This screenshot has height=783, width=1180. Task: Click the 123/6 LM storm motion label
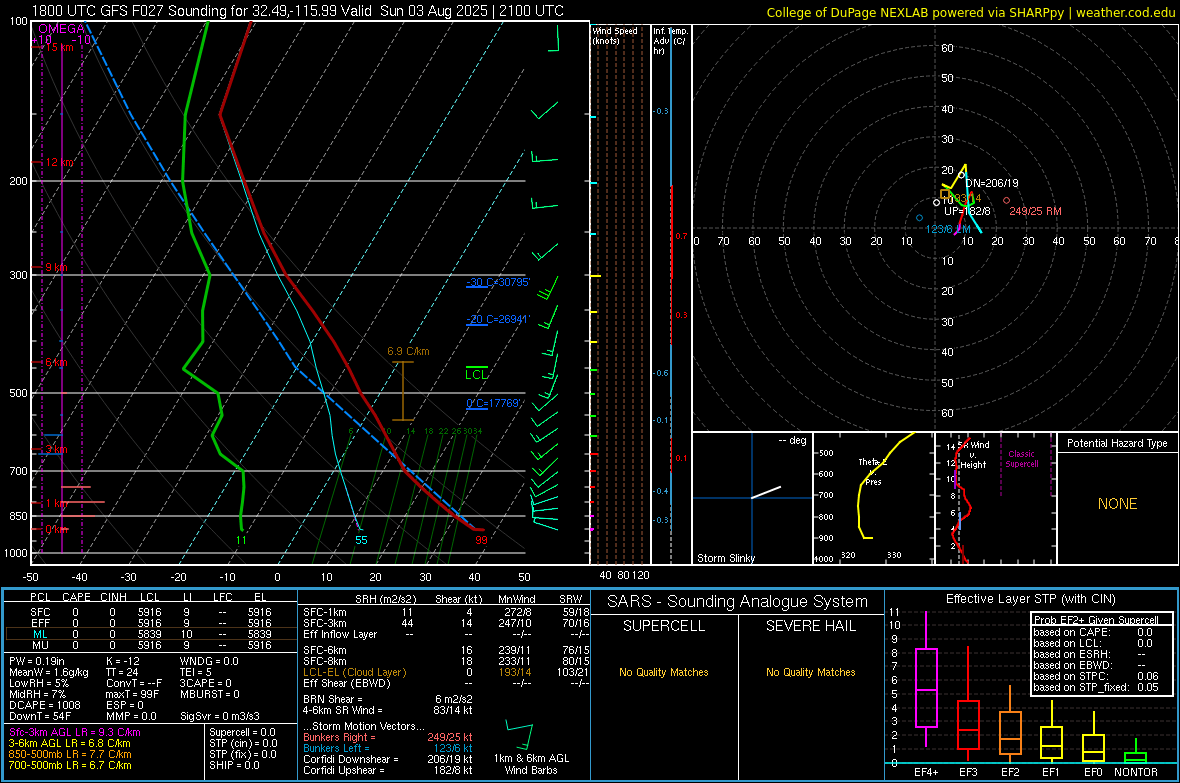[x=947, y=229]
